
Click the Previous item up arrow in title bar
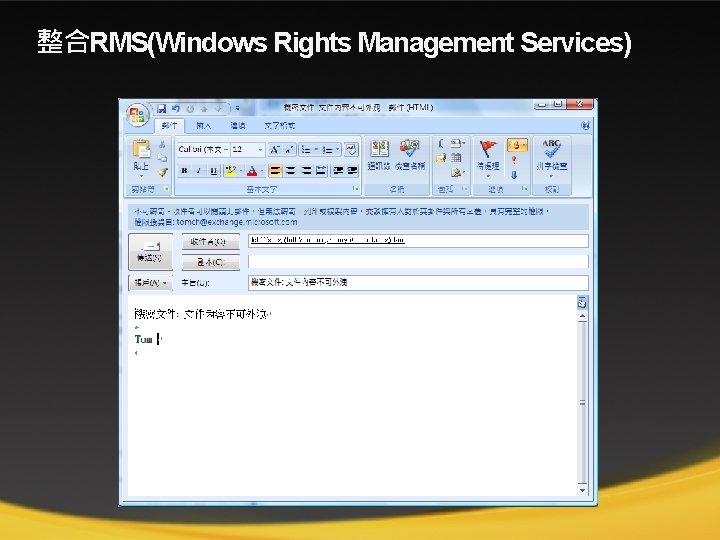[204, 108]
